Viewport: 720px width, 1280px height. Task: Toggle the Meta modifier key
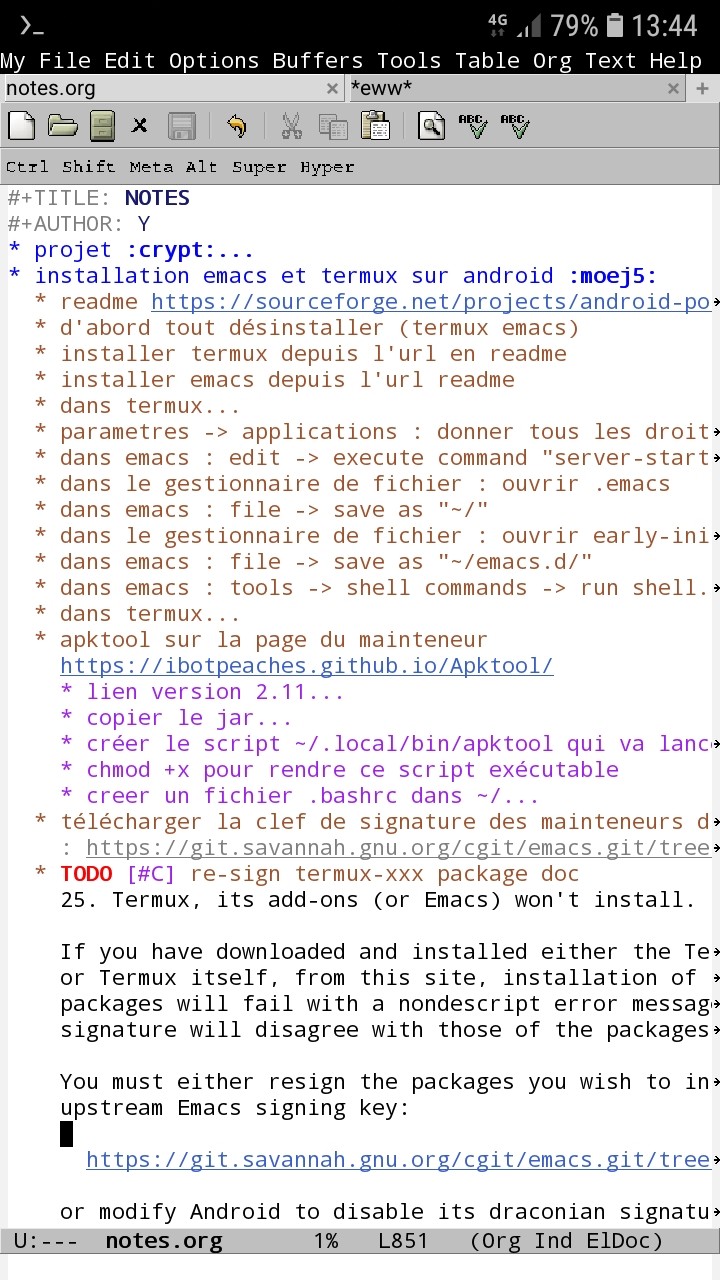pos(151,167)
